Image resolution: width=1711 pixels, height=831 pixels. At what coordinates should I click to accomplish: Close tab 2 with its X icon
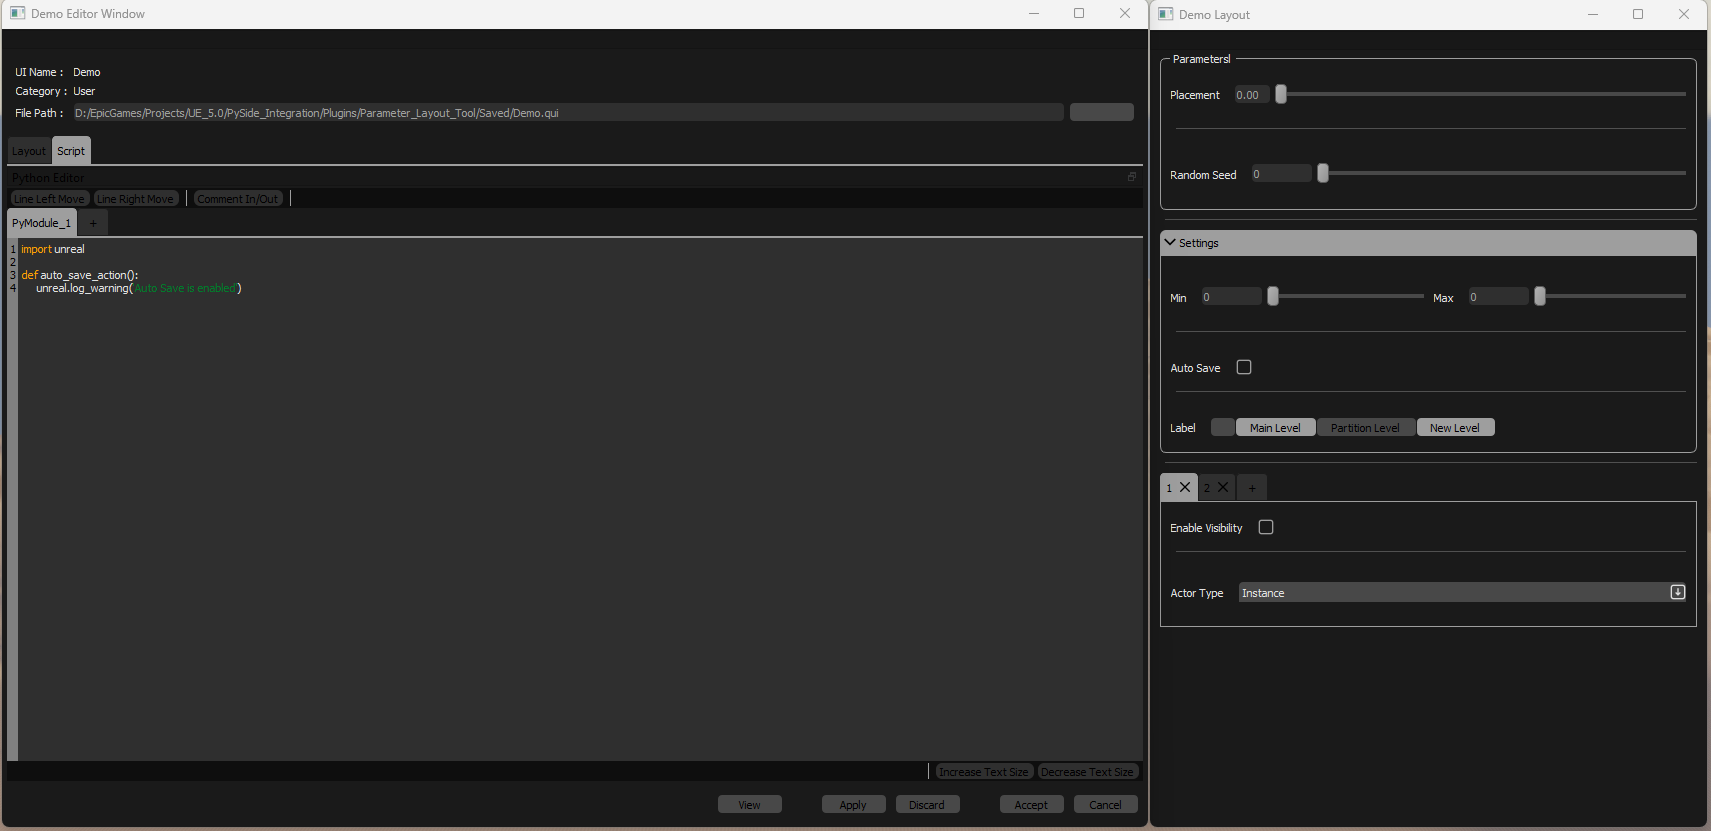(x=1223, y=487)
